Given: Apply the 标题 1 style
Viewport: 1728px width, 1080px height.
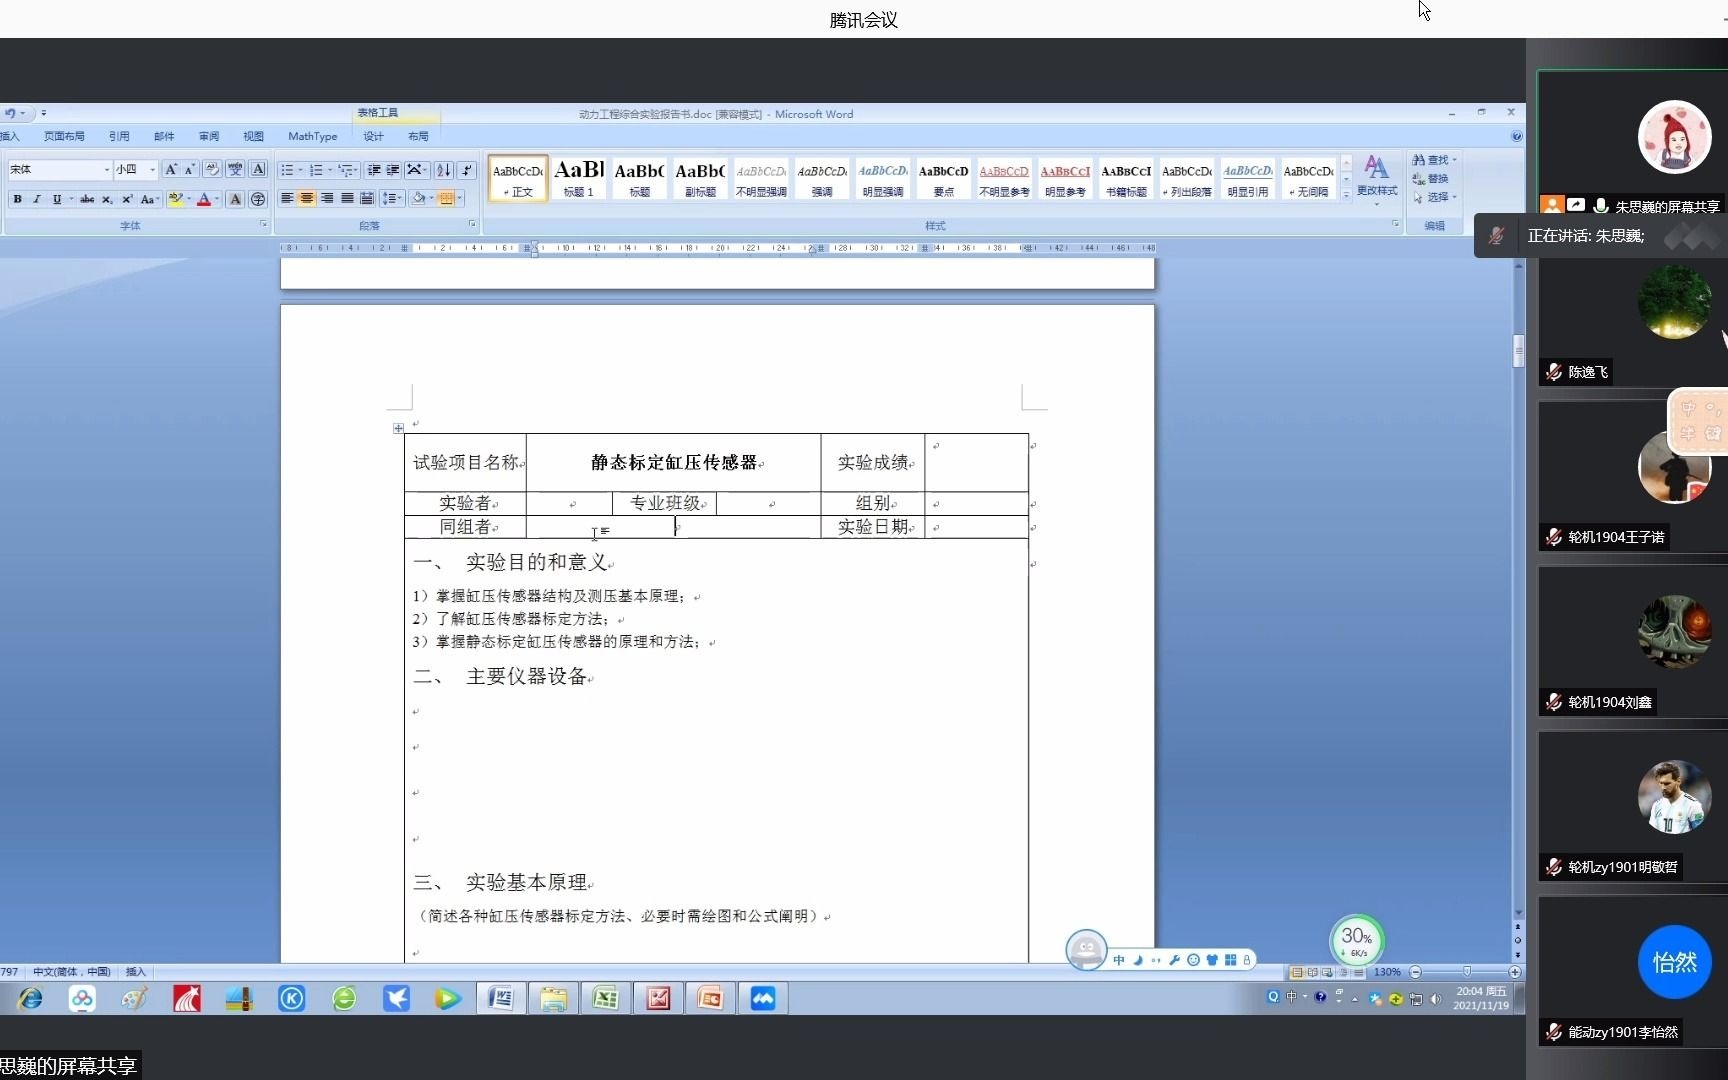Looking at the screenshot, I should (579, 179).
